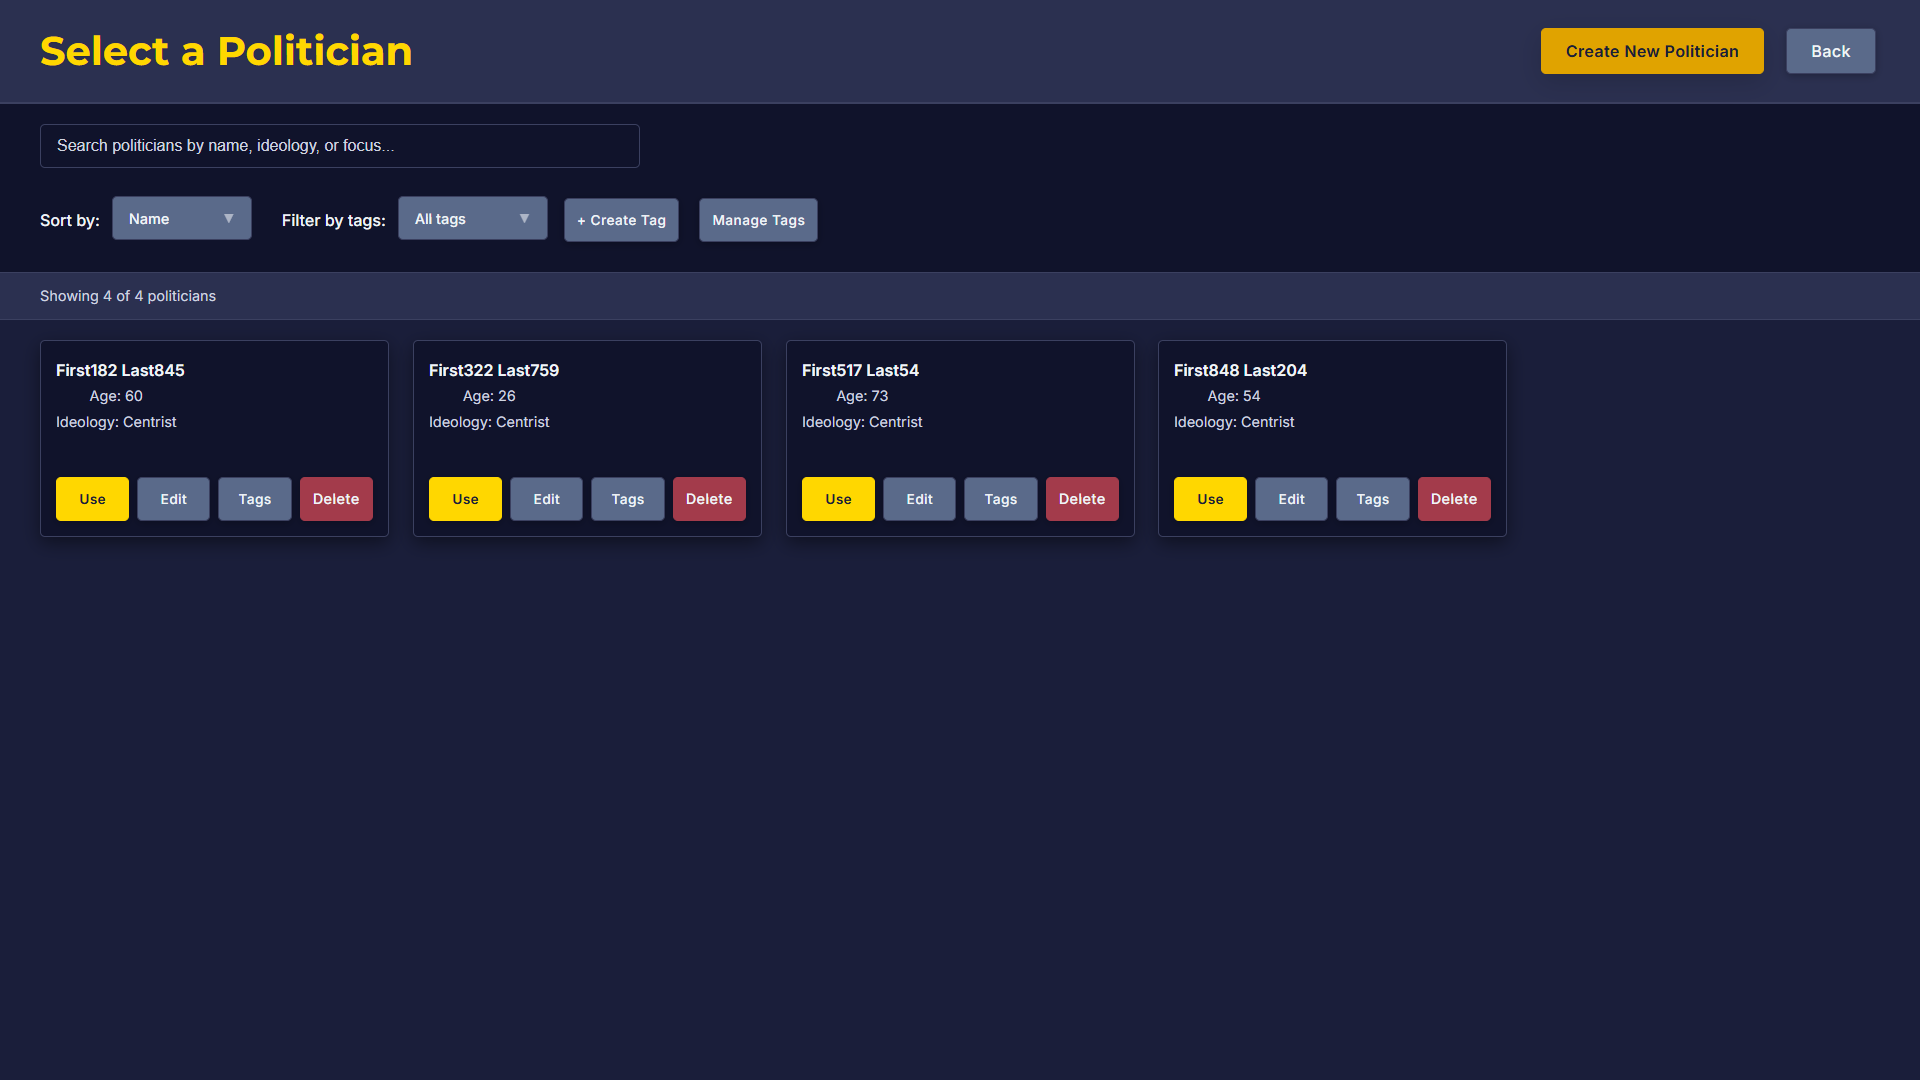The height and width of the screenshot is (1080, 1920).
Task: Delete politician First182 Last845
Action: [336, 499]
